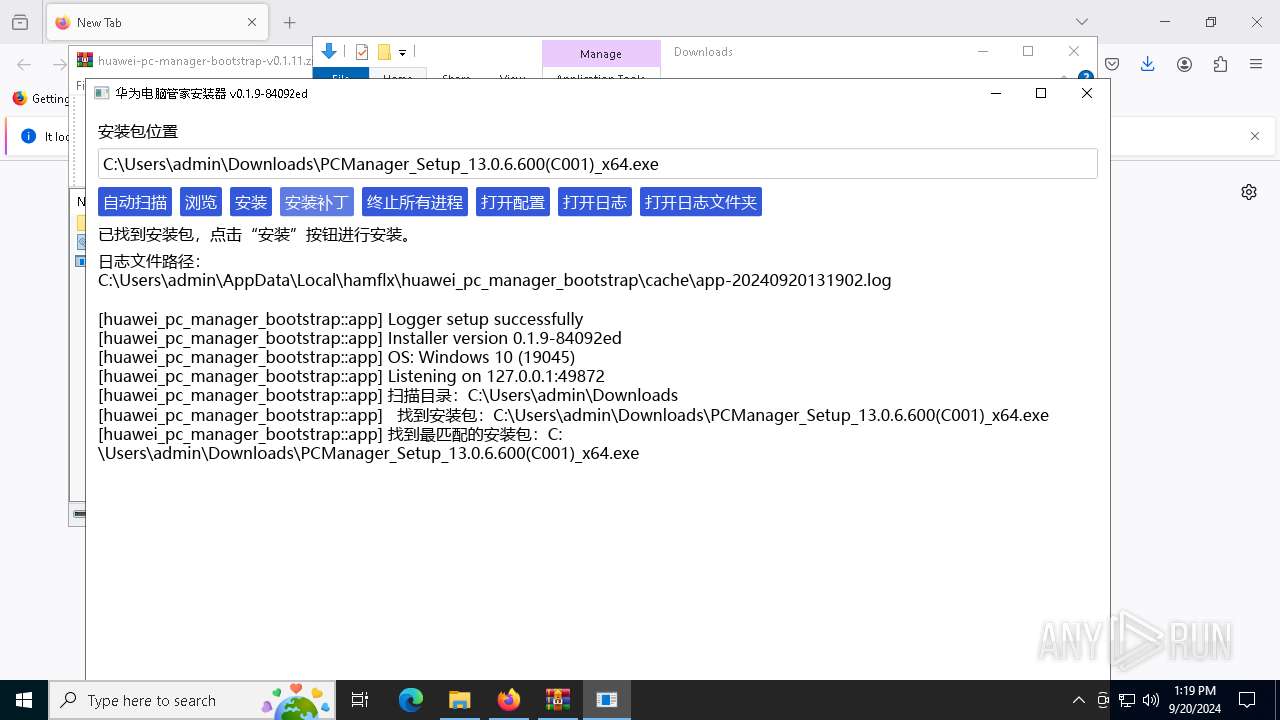
Task: Dismiss the Firefox notification bar
Action: click(1255, 136)
